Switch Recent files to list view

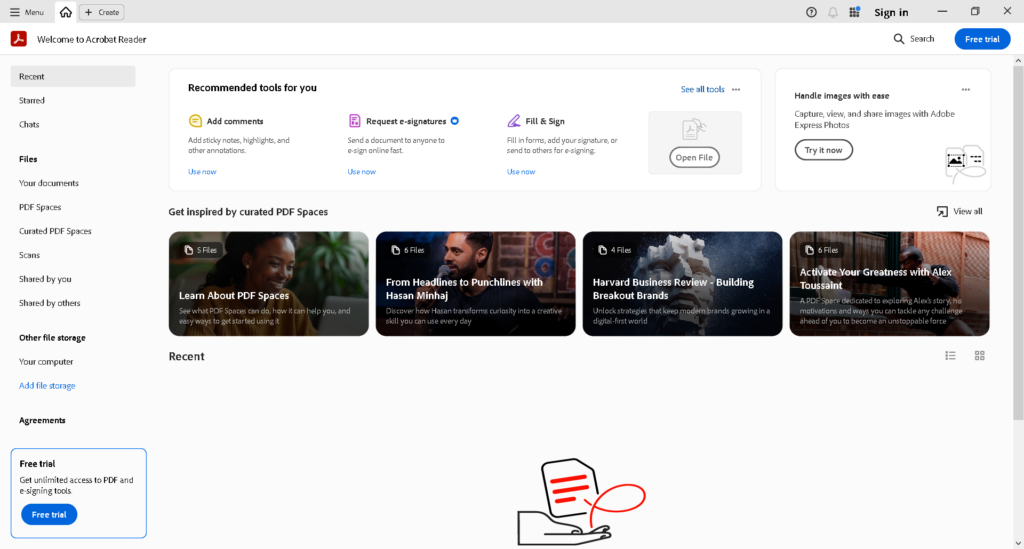pyautogui.click(x=950, y=356)
